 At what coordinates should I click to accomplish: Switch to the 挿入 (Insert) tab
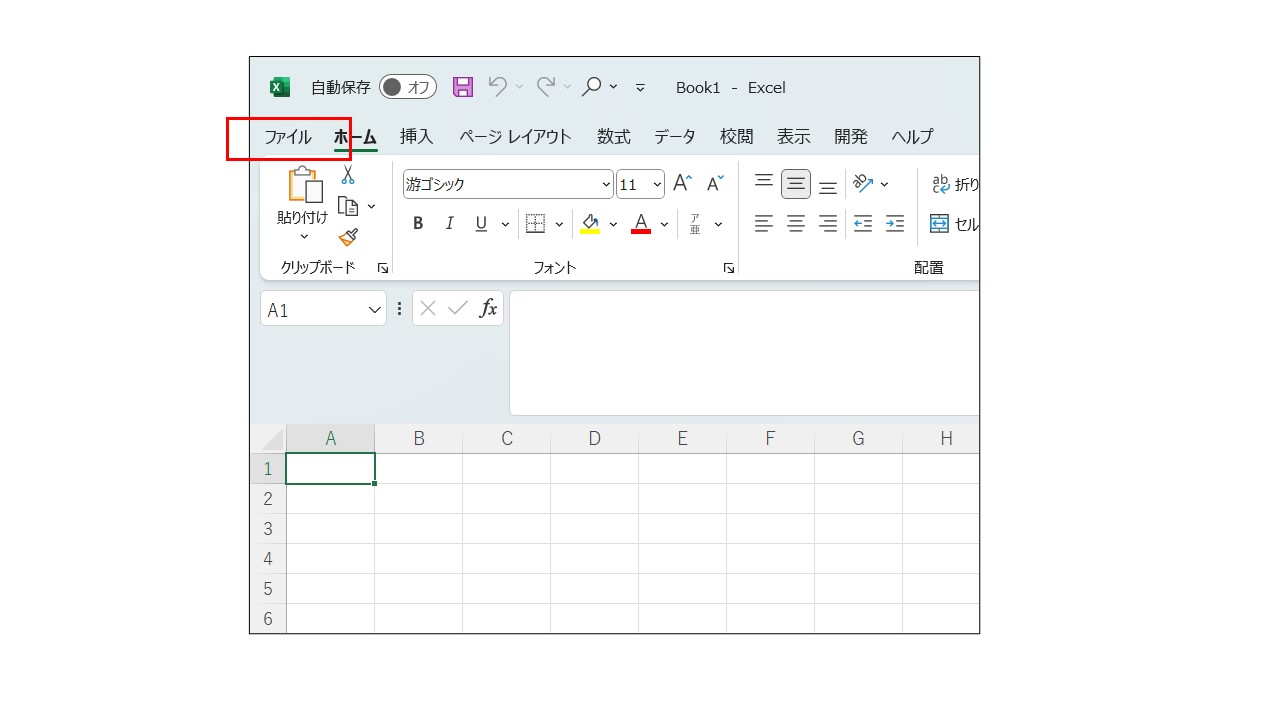(416, 137)
